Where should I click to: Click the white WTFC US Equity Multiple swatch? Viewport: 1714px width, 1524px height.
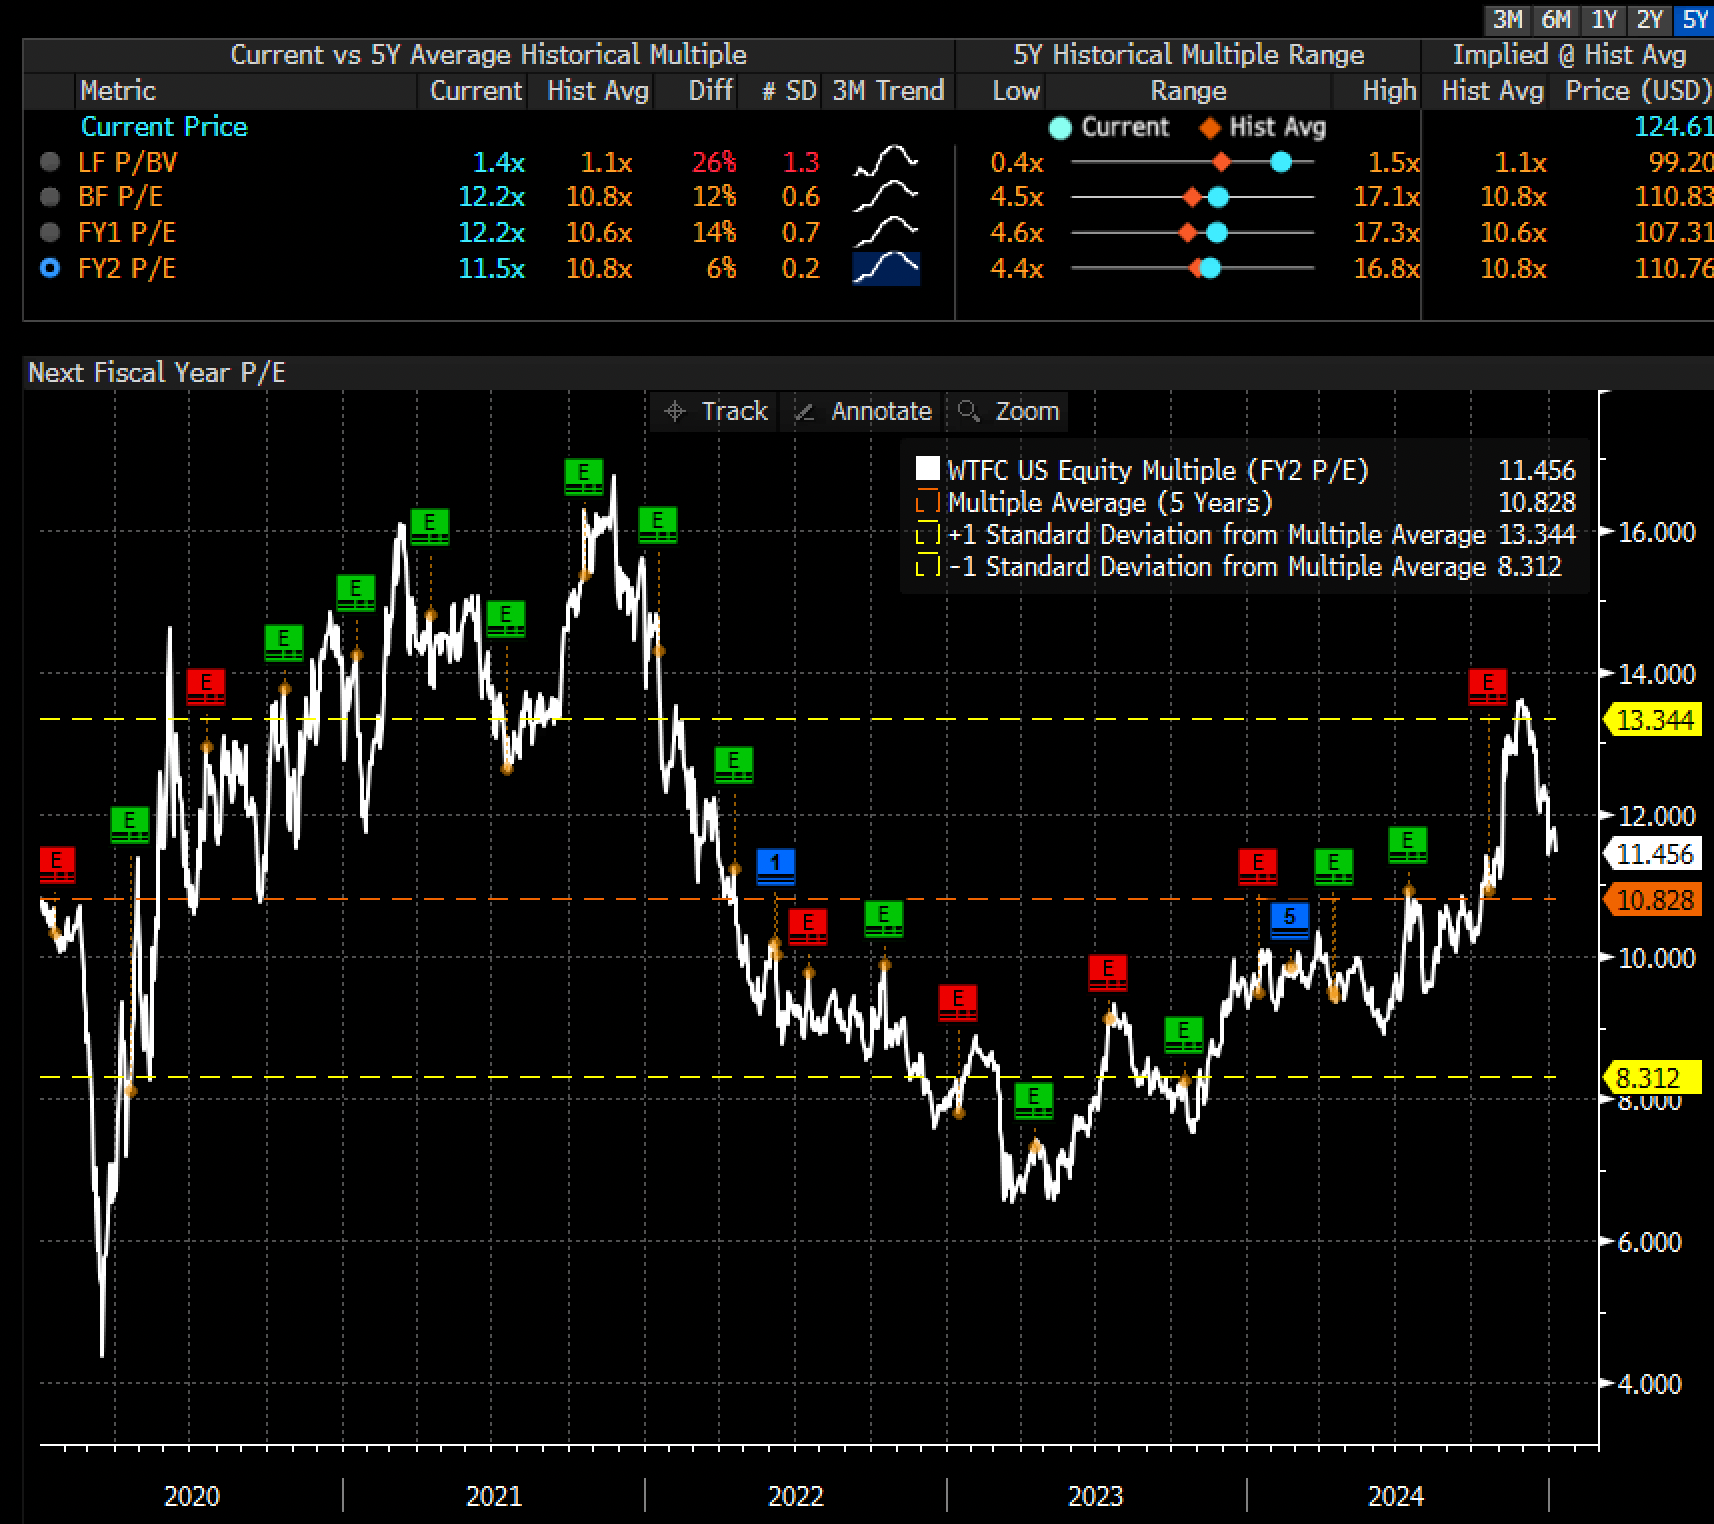927,469
